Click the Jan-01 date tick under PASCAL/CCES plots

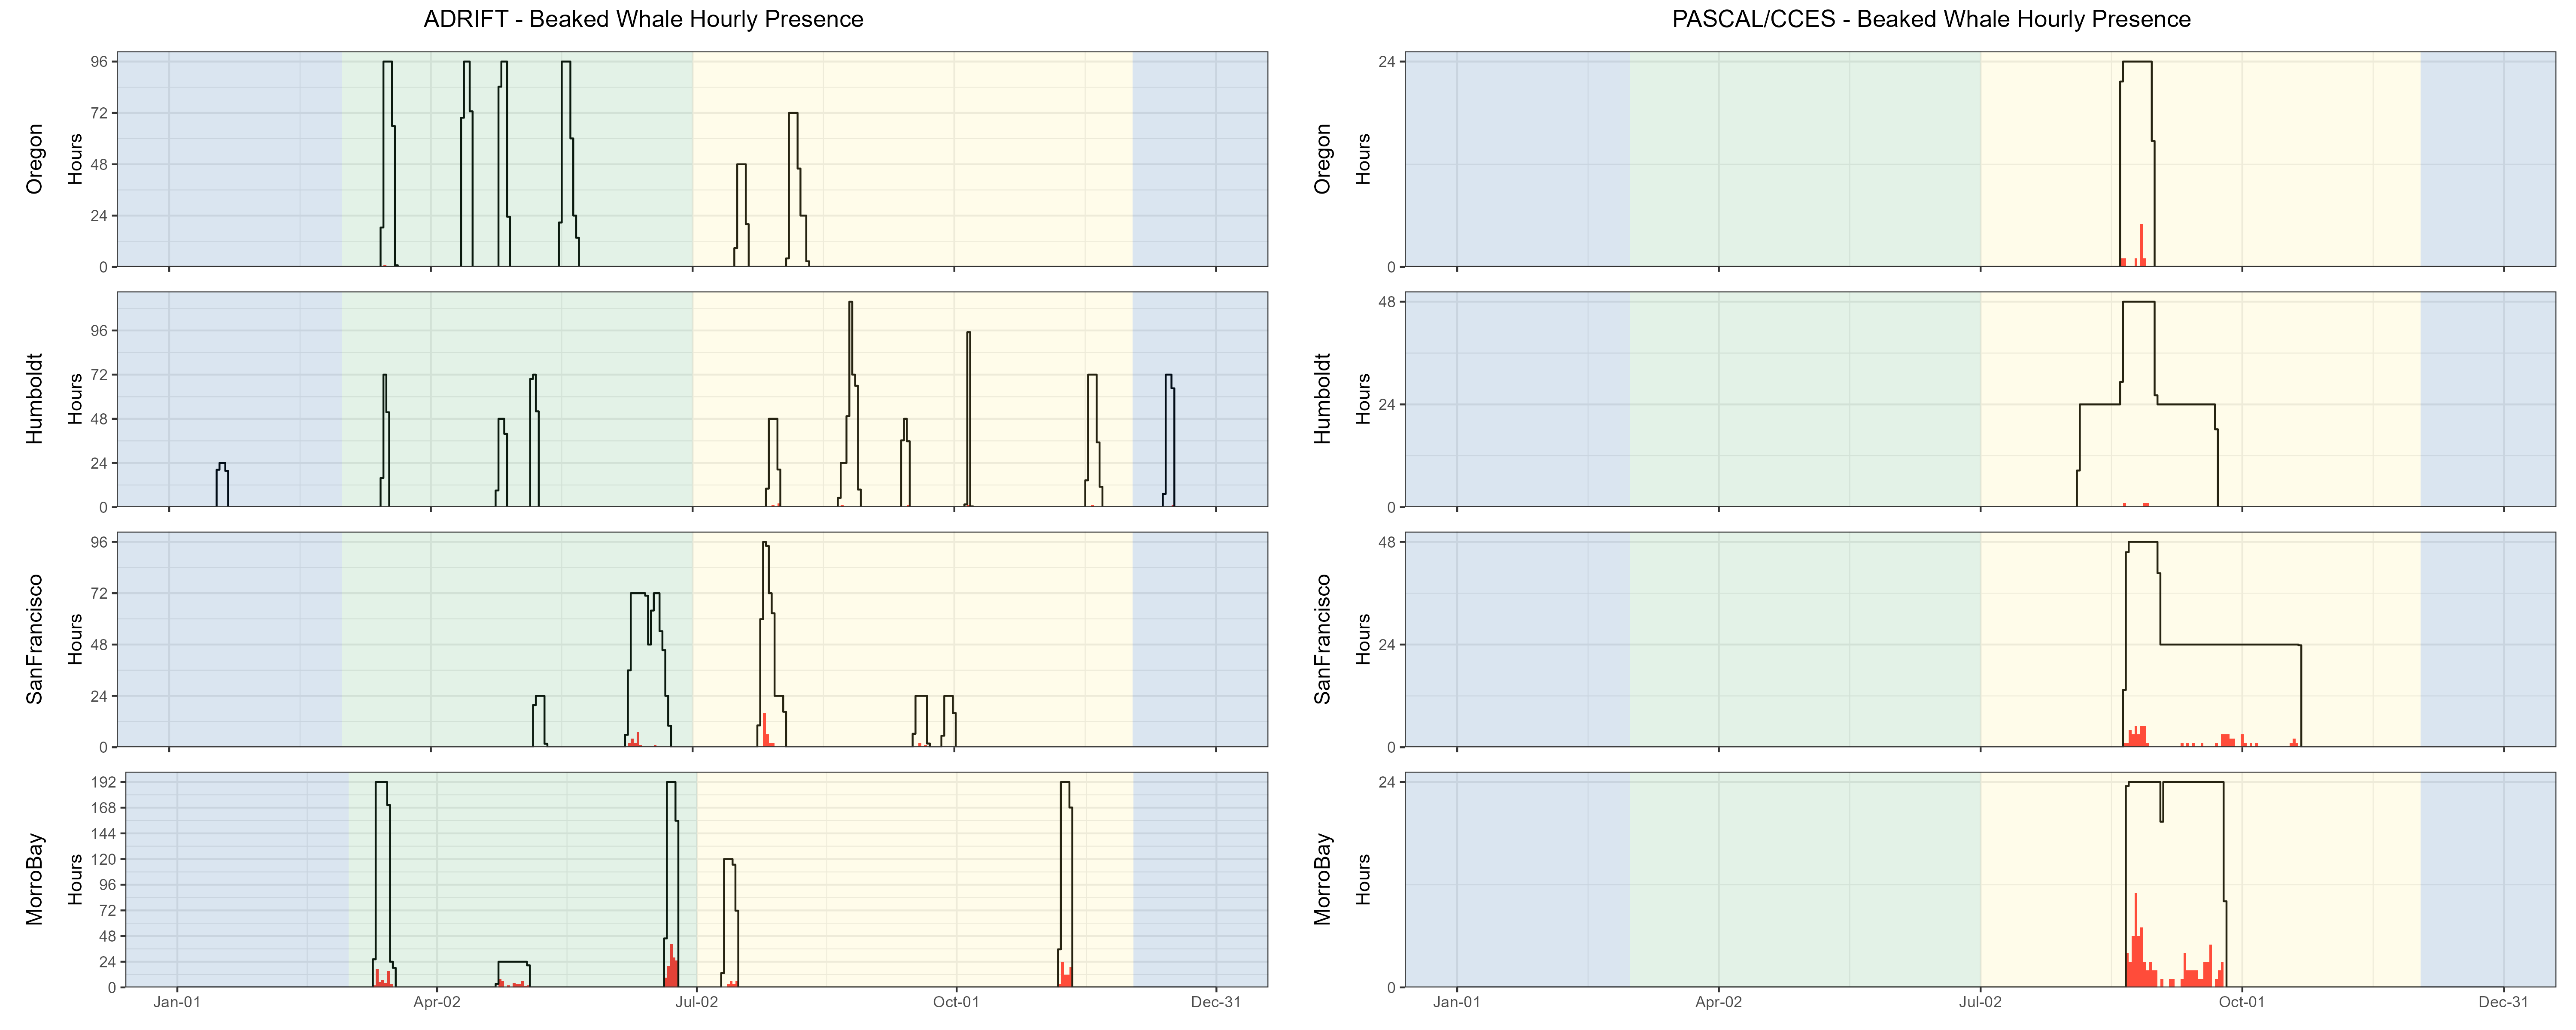coord(1457,1002)
